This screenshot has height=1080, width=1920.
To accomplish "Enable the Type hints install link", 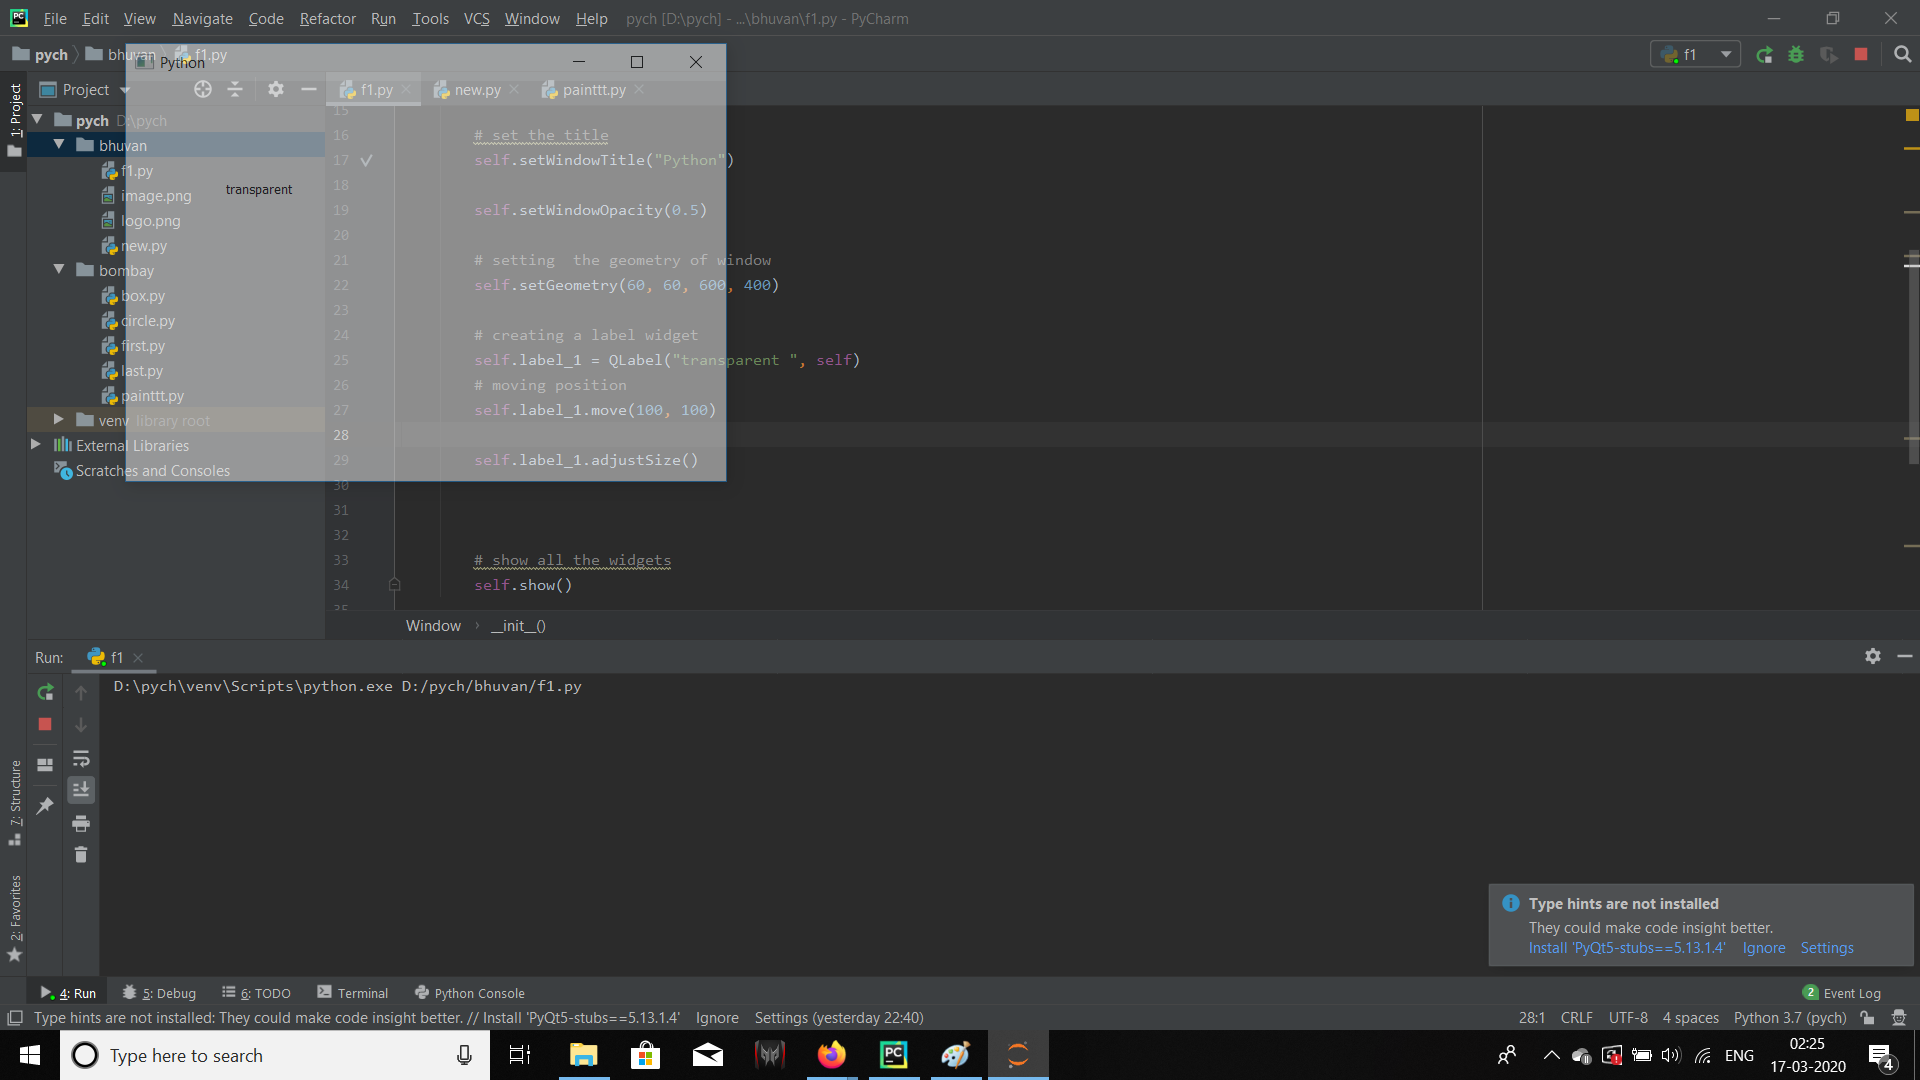I will (1623, 948).
